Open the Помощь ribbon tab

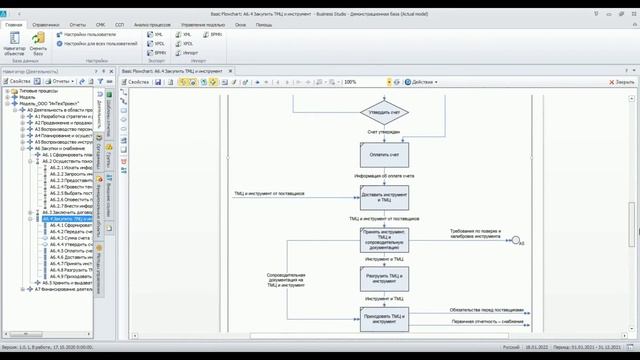click(x=264, y=25)
